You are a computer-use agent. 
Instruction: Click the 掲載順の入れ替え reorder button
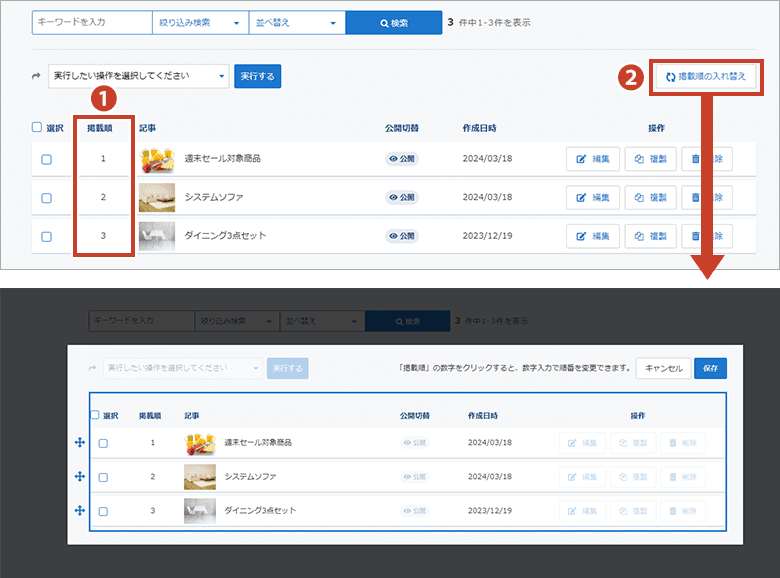click(704, 76)
